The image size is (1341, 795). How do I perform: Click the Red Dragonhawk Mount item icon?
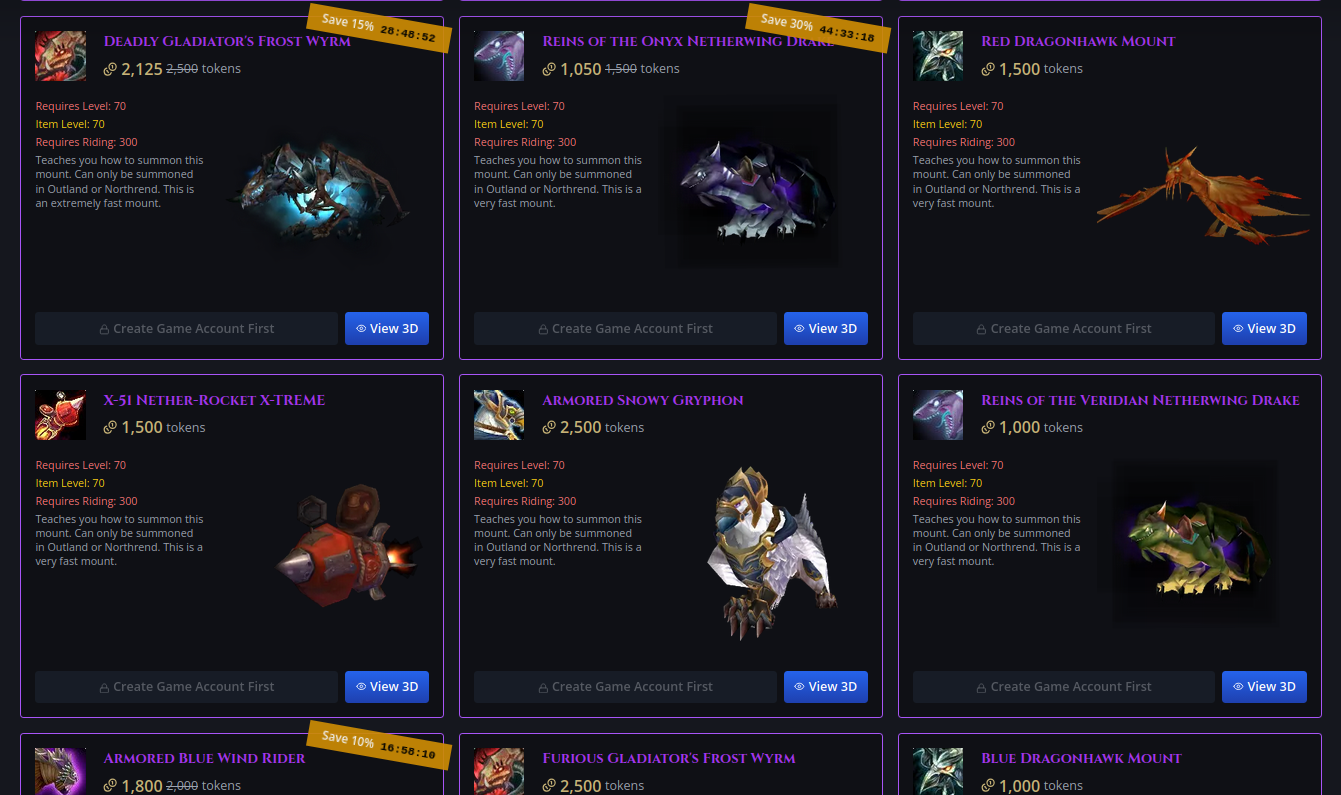[x=938, y=56]
